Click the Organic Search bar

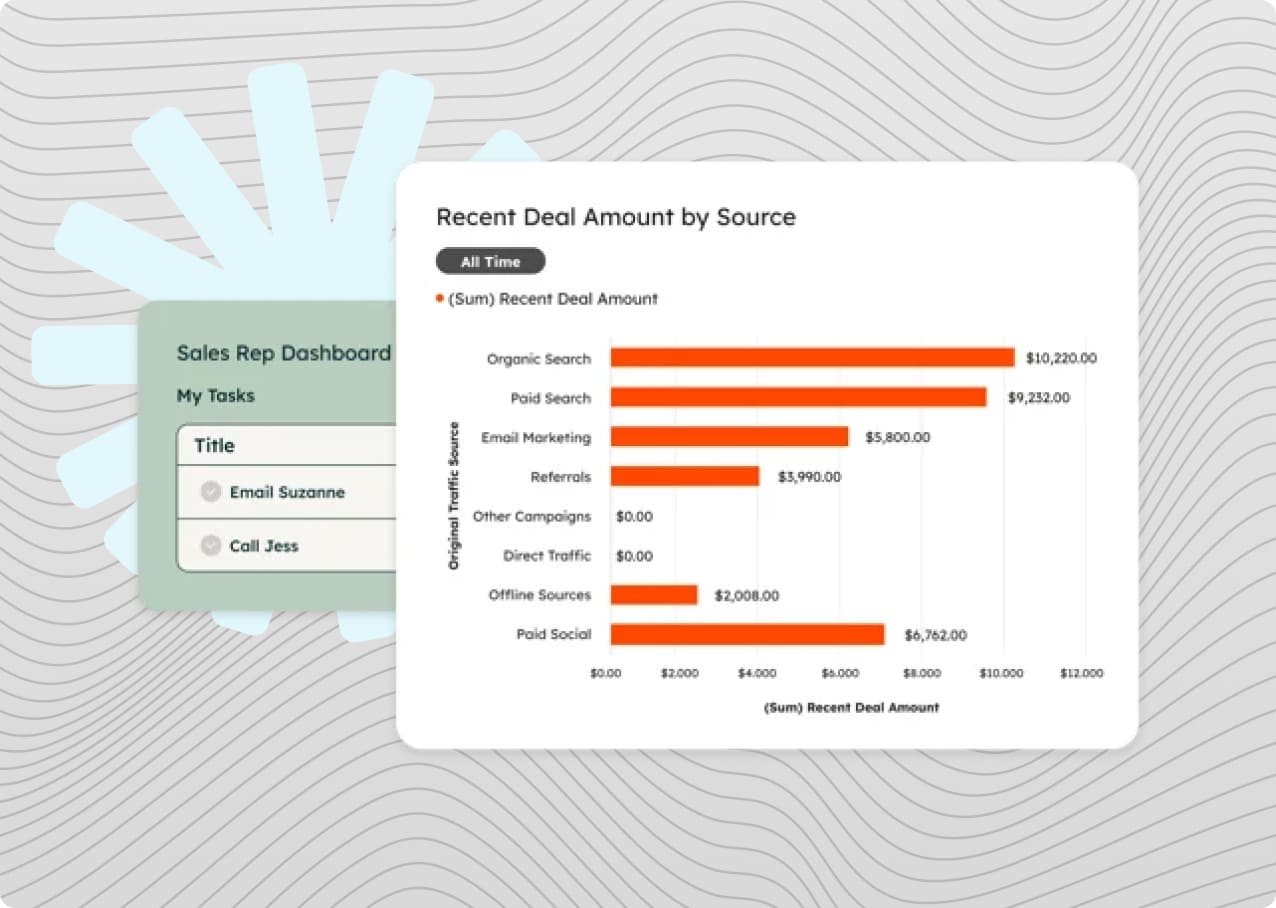tap(812, 358)
